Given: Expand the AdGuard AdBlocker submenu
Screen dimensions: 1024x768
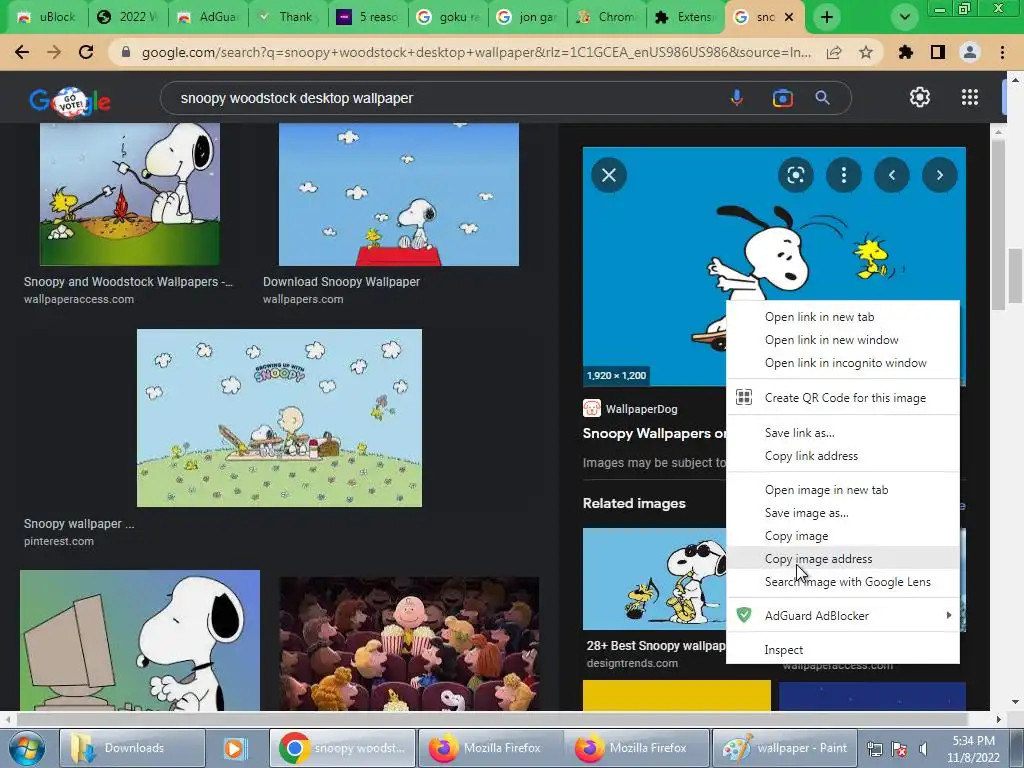Looking at the screenshot, I should coord(843,616).
